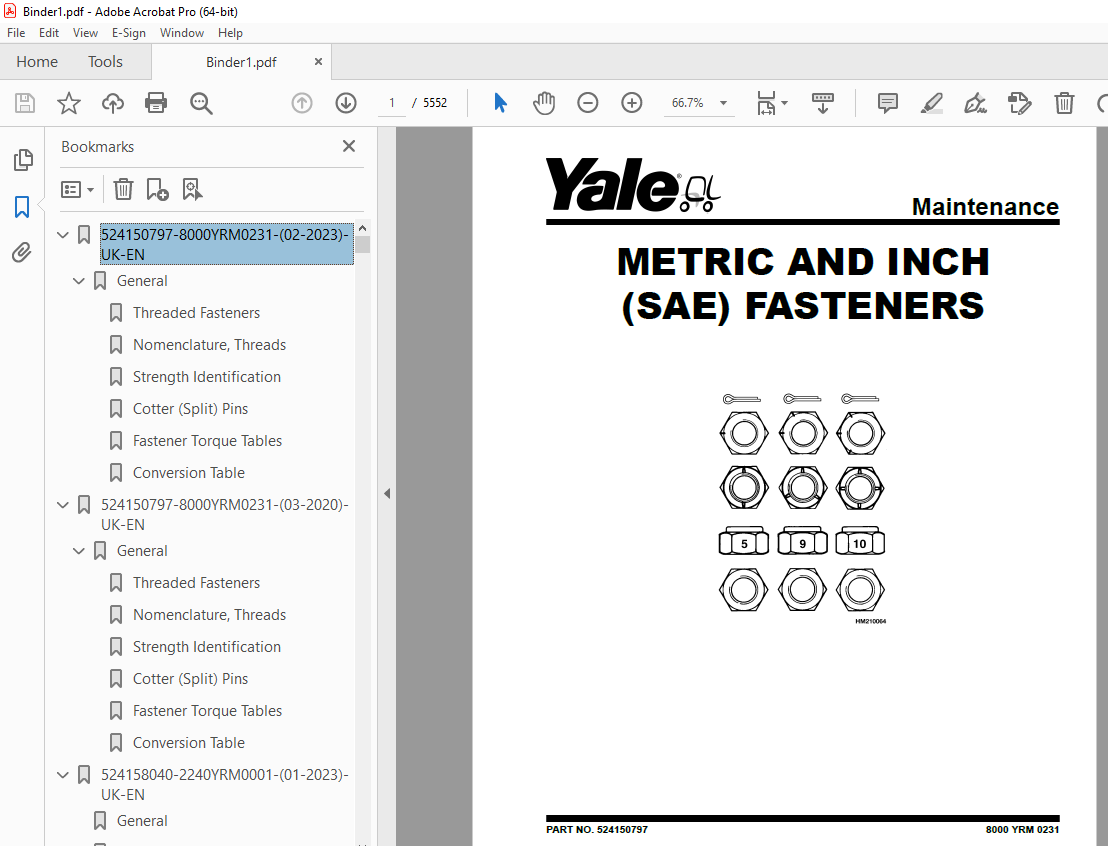Select the Binder1.pdf document tab
The width and height of the screenshot is (1108, 846).
tap(241, 62)
